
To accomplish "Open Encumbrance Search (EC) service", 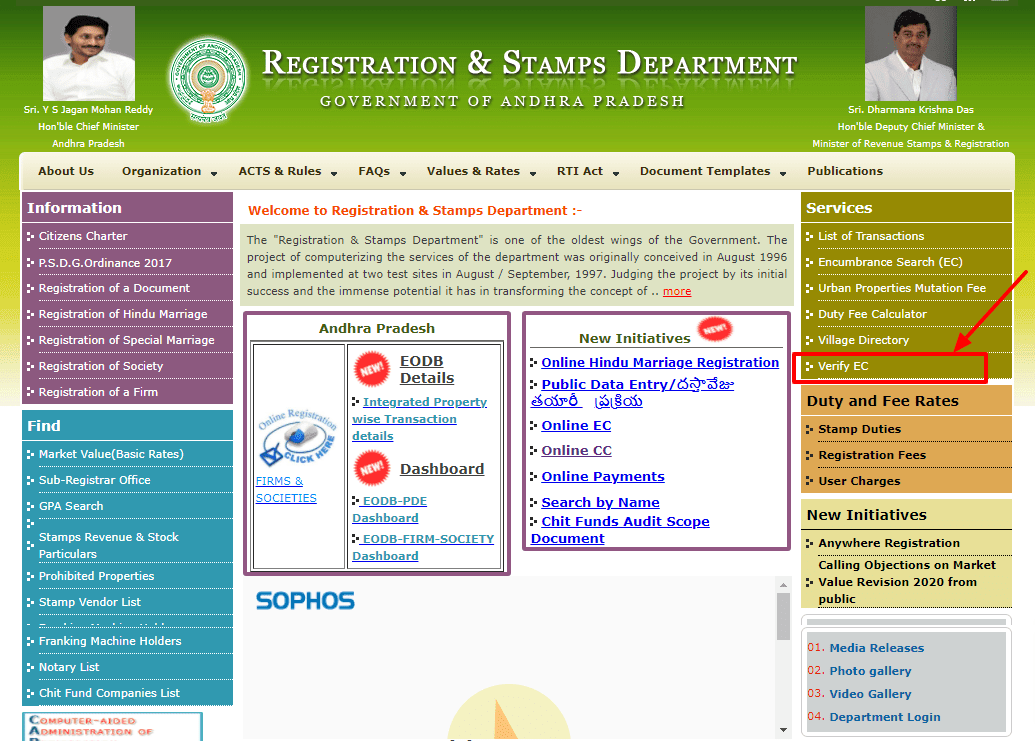I will coord(890,262).
